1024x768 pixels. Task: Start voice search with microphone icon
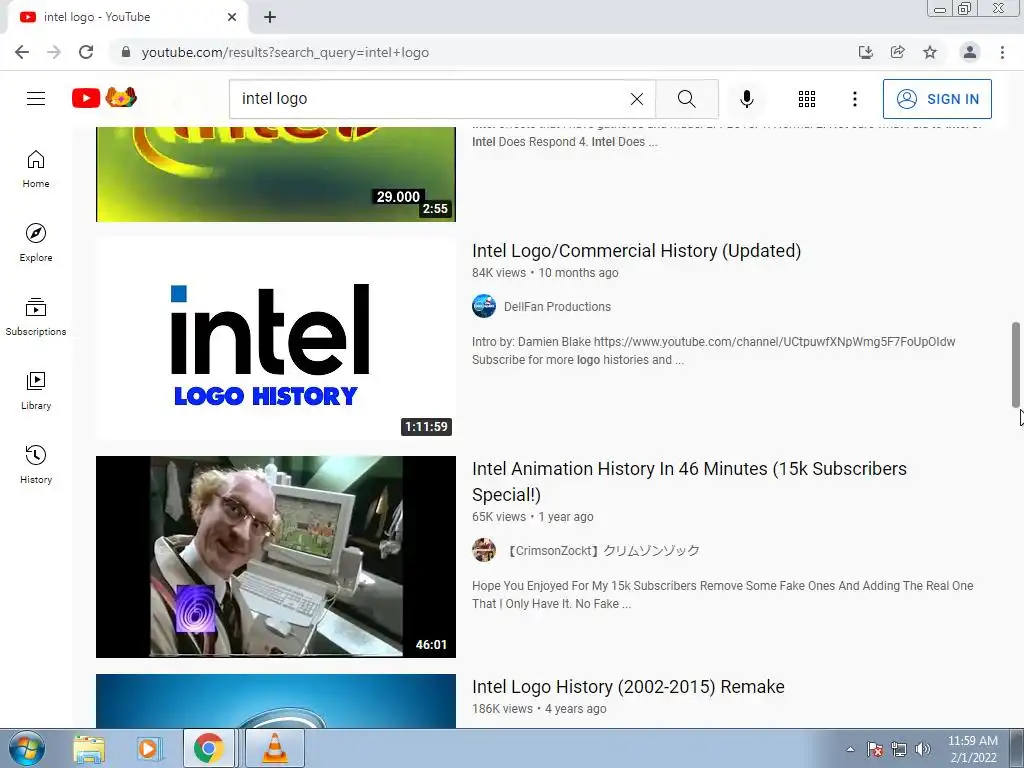click(x=746, y=99)
